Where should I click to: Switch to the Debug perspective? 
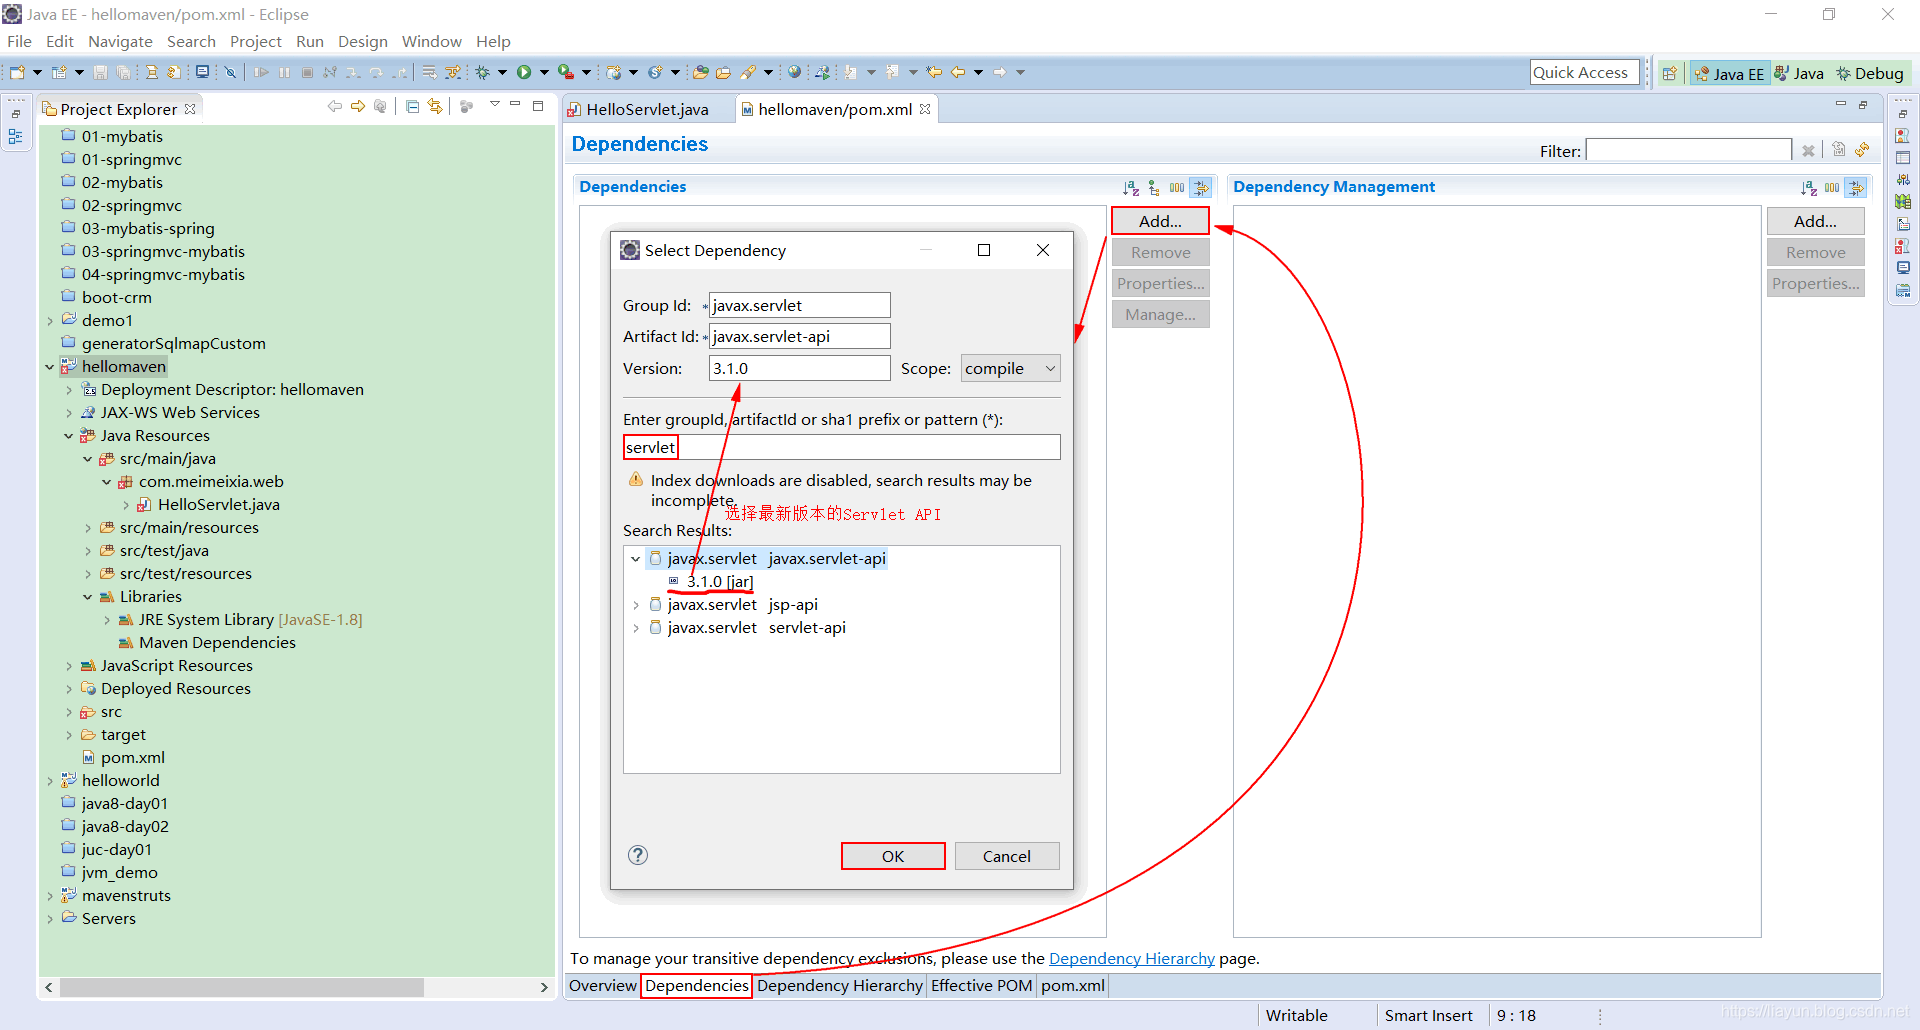(1869, 73)
